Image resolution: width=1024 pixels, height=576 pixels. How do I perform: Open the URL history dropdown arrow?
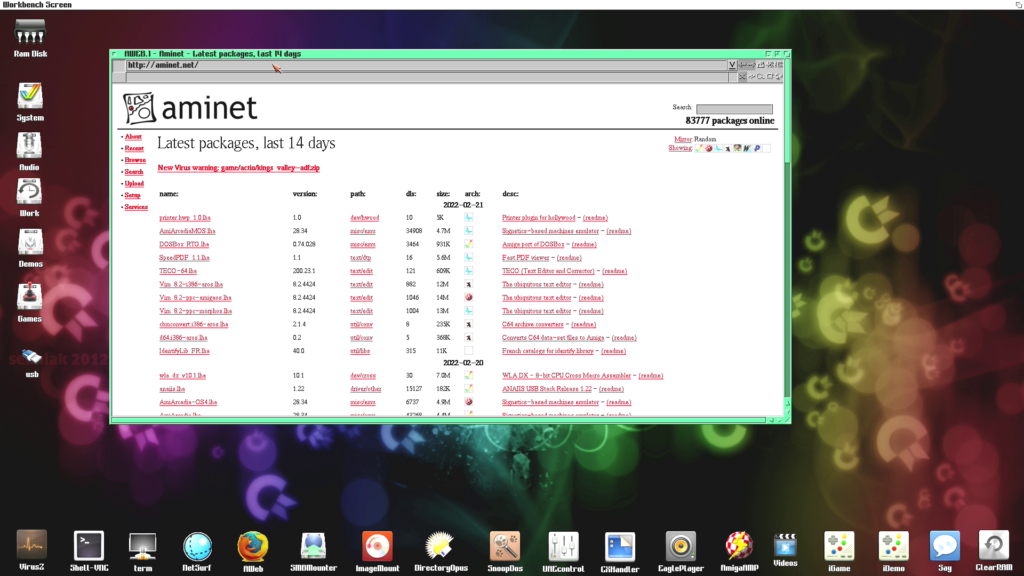732,65
